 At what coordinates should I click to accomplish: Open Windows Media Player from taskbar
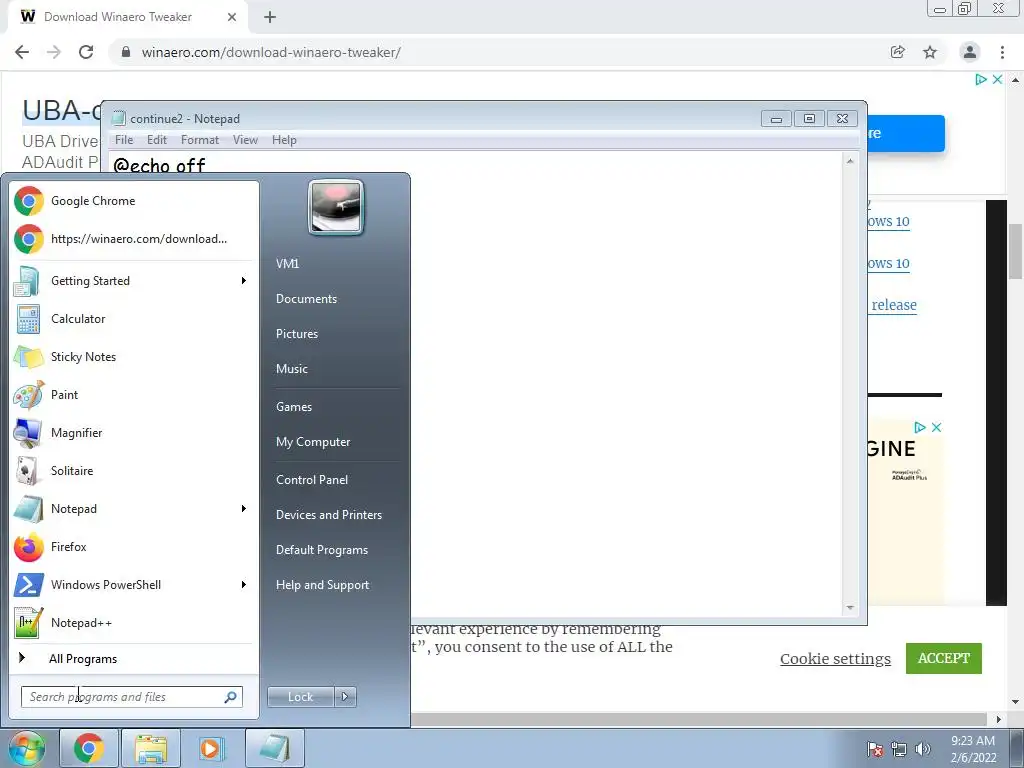(212, 748)
